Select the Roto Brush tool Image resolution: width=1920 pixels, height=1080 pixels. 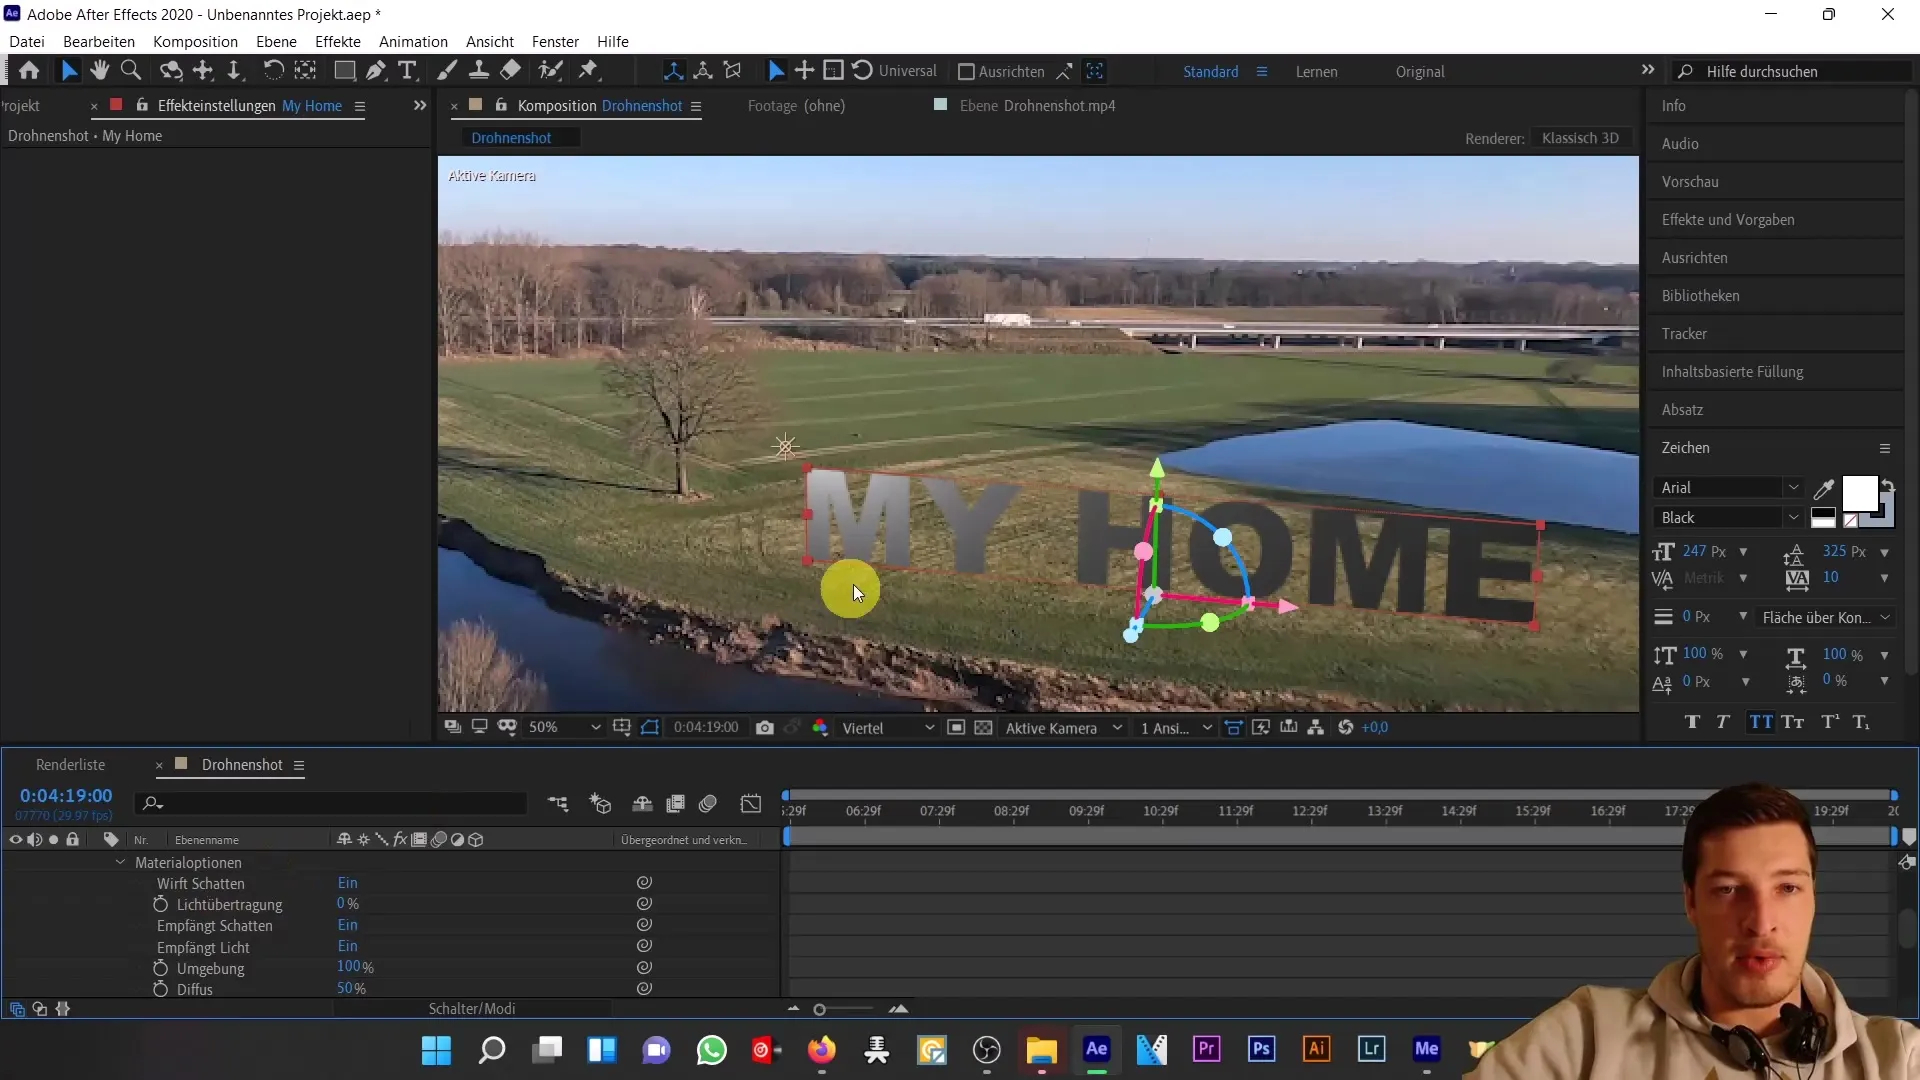click(x=550, y=71)
